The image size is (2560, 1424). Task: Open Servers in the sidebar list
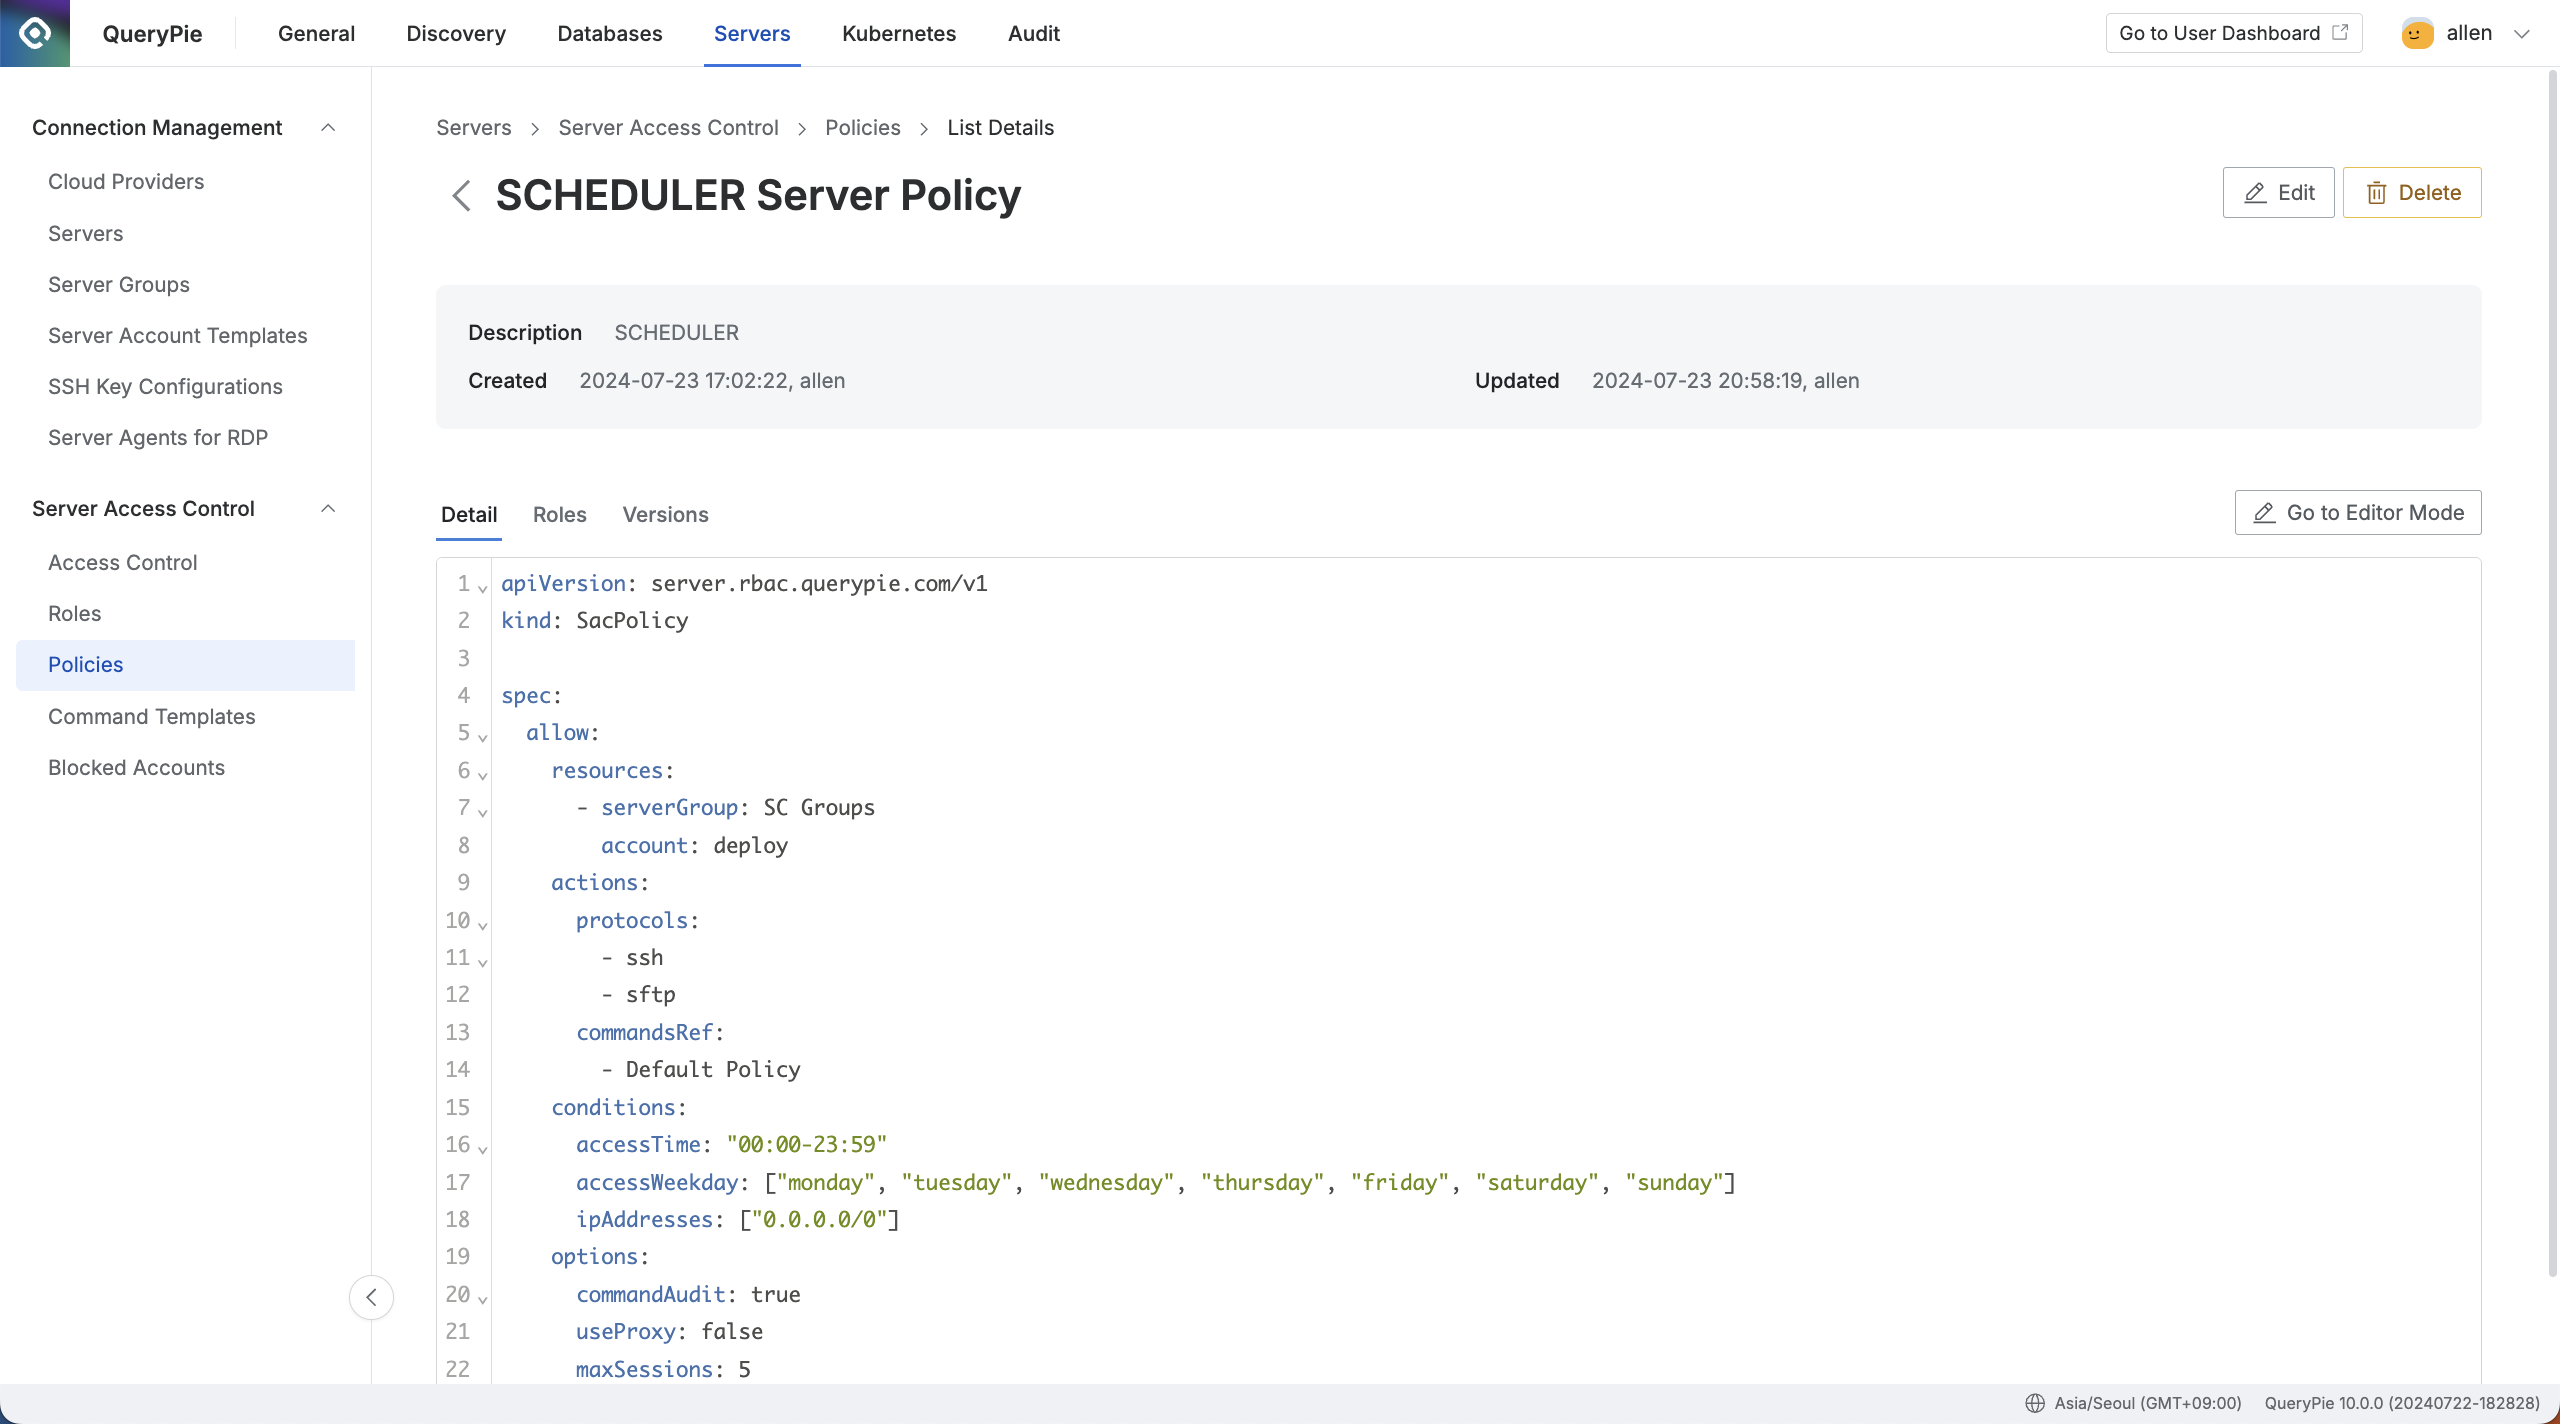pyautogui.click(x=86, y=234)
